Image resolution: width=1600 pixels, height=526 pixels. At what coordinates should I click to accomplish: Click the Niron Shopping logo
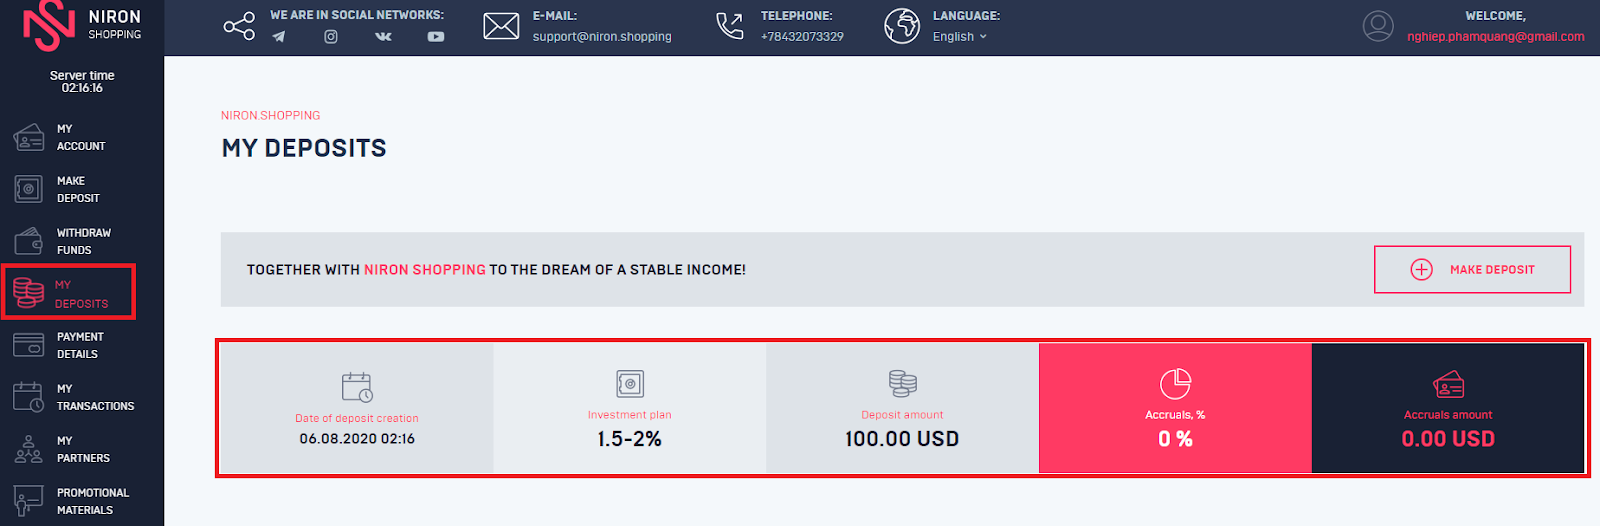coord(82,26)
